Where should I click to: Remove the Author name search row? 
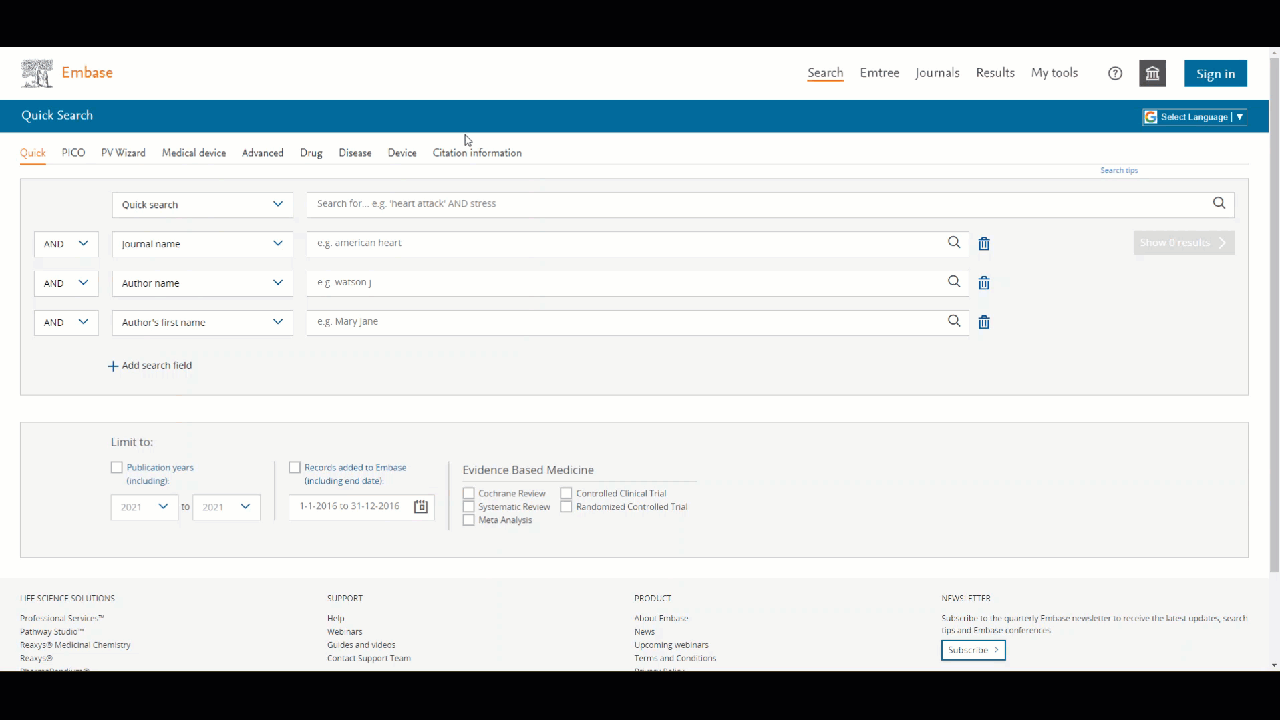(x=984, y=283)
